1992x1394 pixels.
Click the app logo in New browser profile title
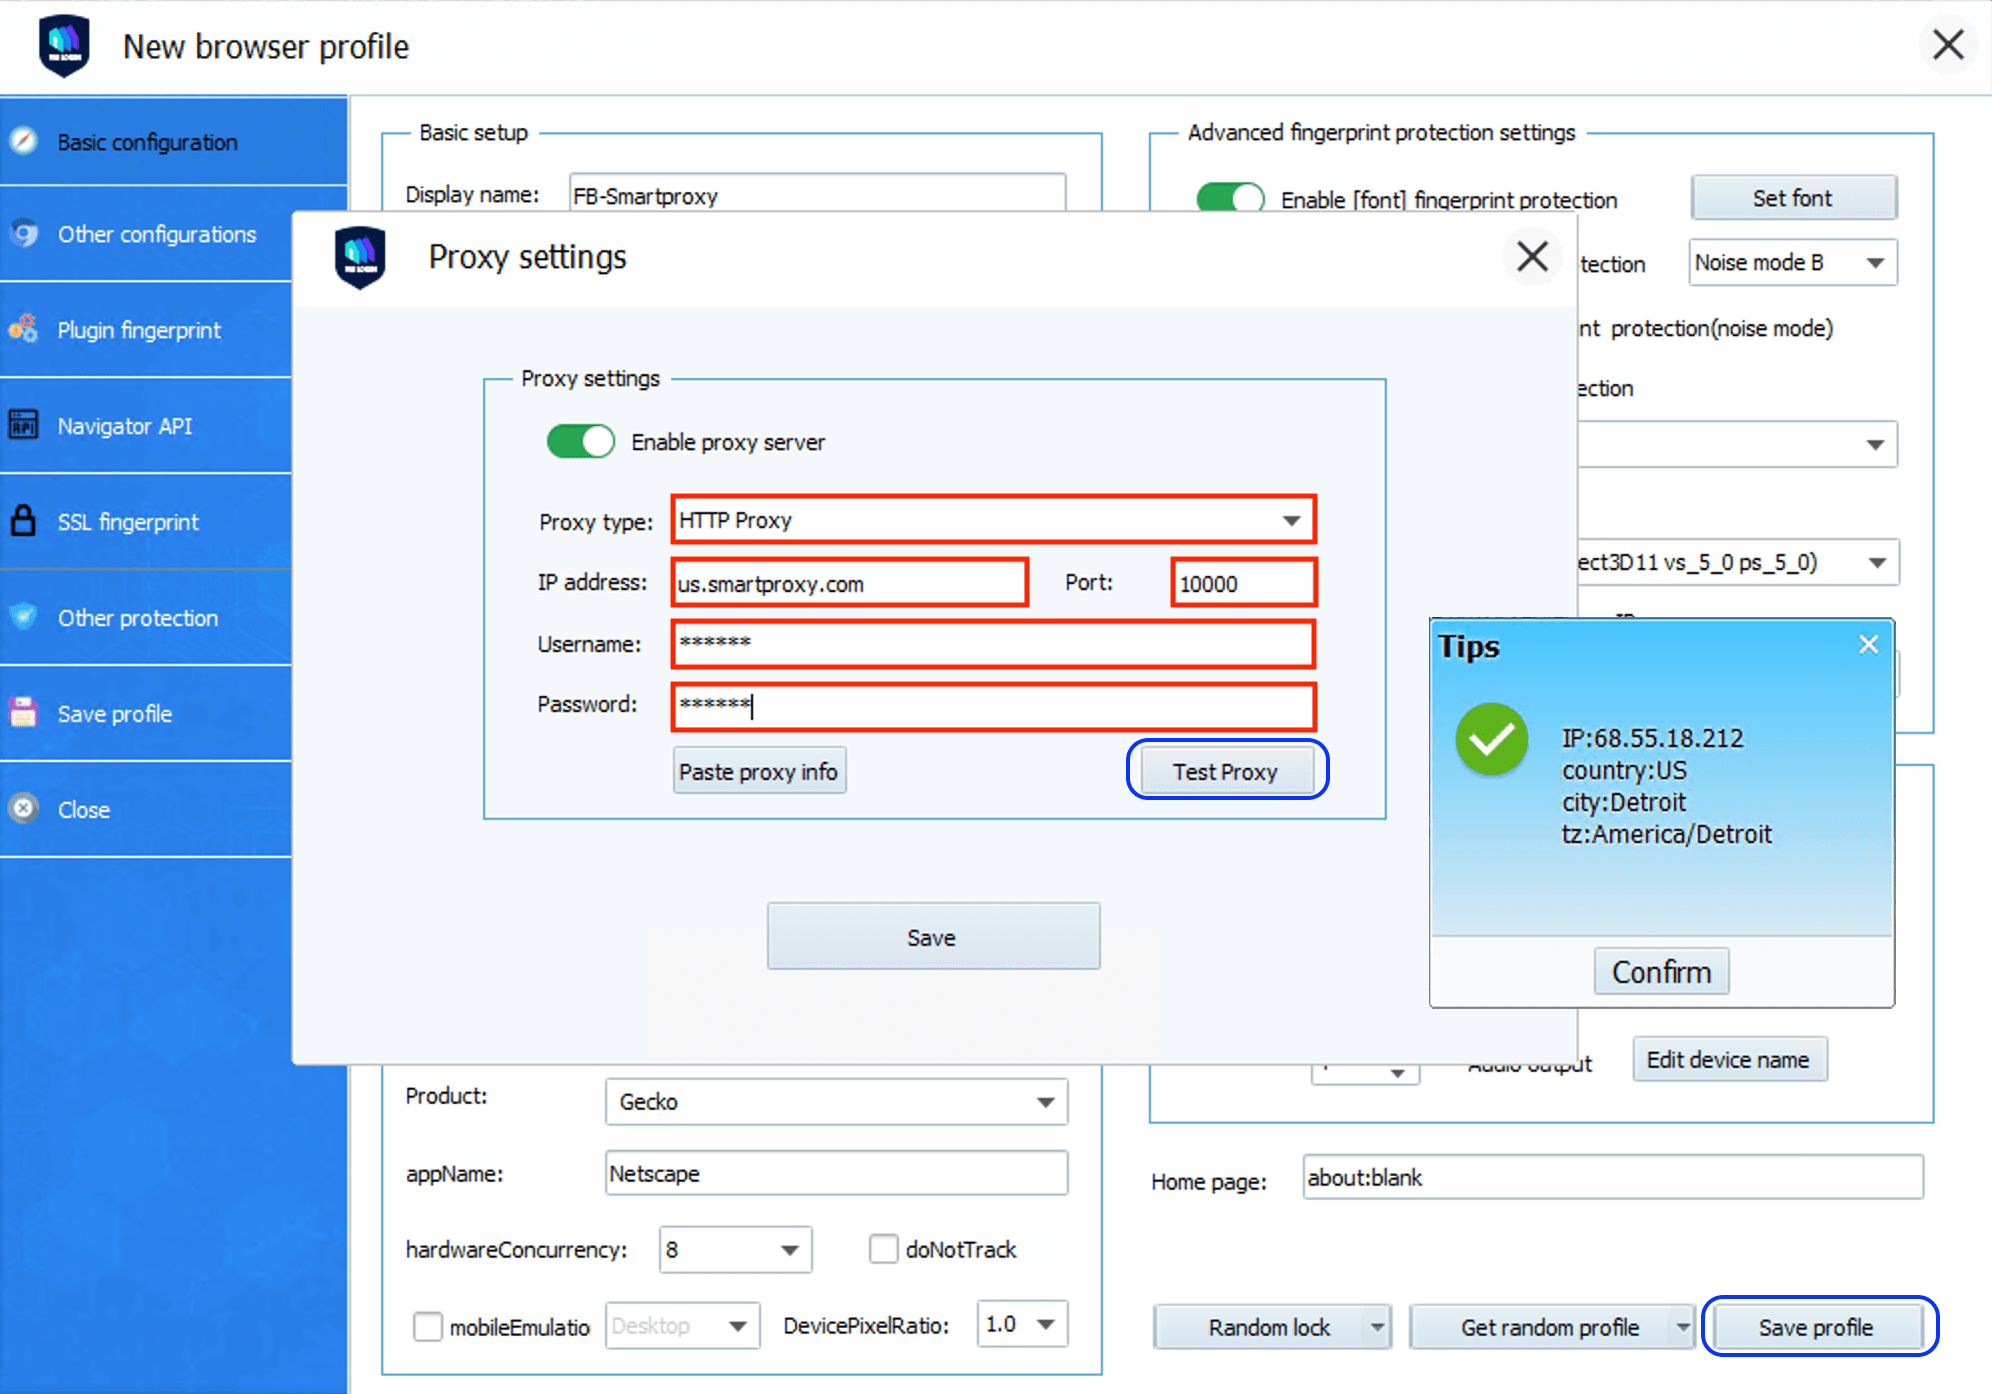64,46
